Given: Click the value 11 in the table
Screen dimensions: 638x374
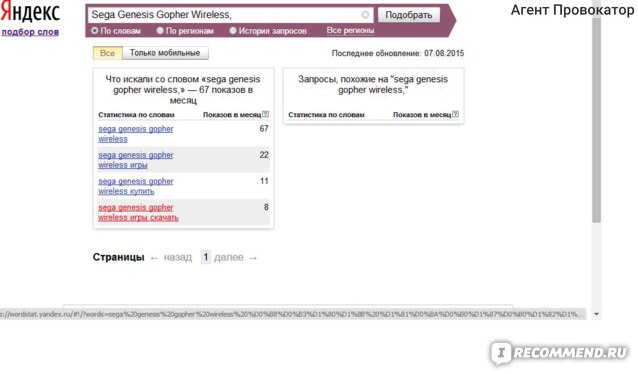Looking at the screenshot, I should tap(264, 181).
